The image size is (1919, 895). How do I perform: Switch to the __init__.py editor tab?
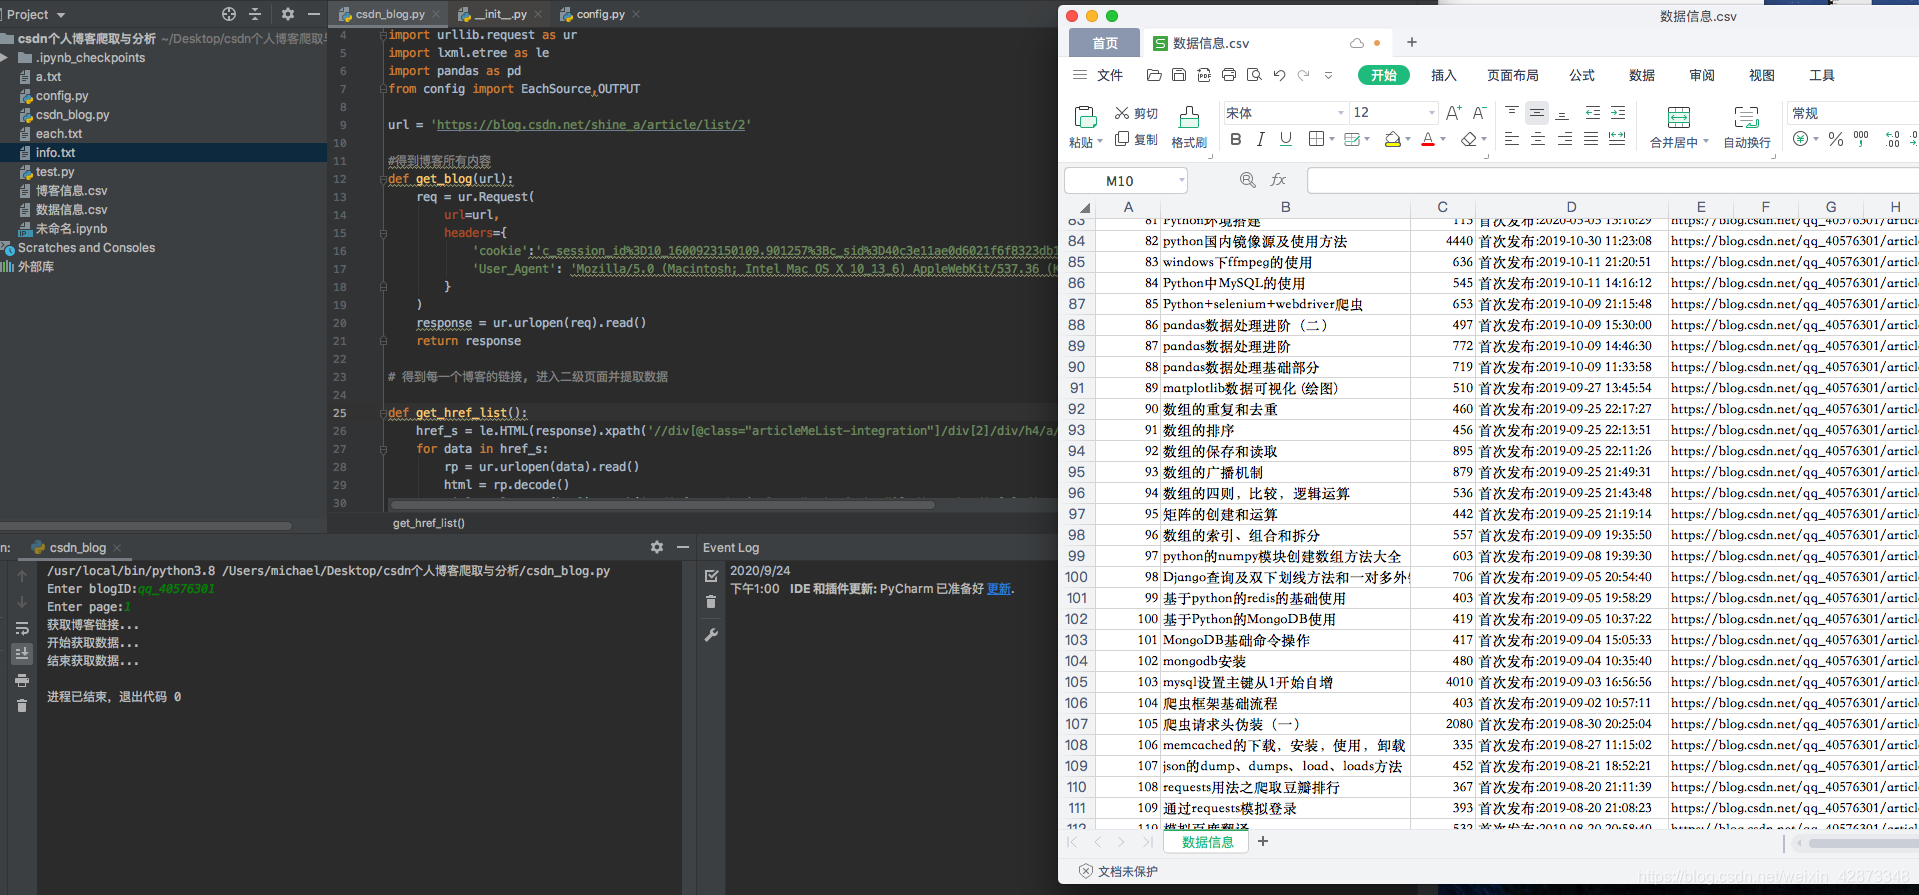click(x=500, y=14)
